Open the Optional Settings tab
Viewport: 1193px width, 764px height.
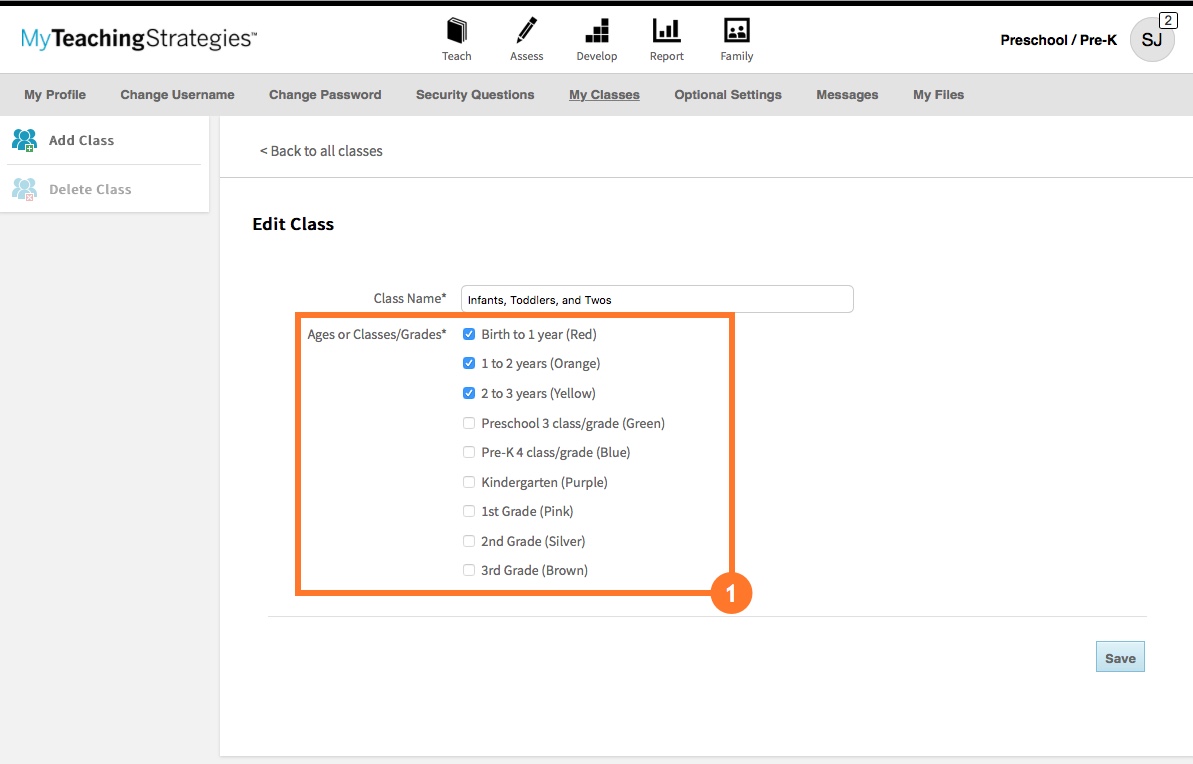click(x=728, y=95)
